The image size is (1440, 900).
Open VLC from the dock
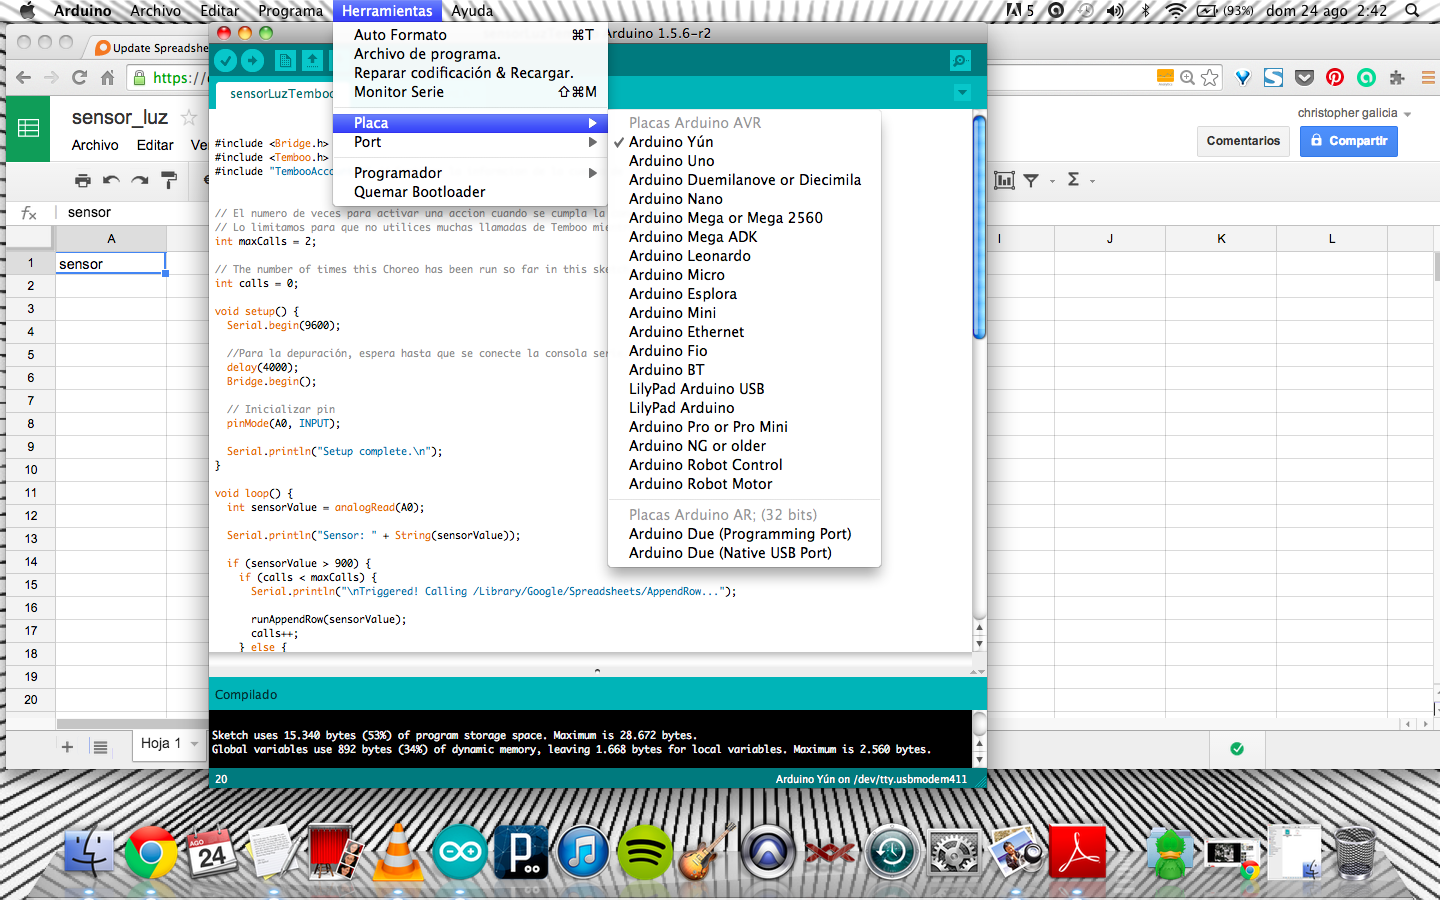coord(397,853)
